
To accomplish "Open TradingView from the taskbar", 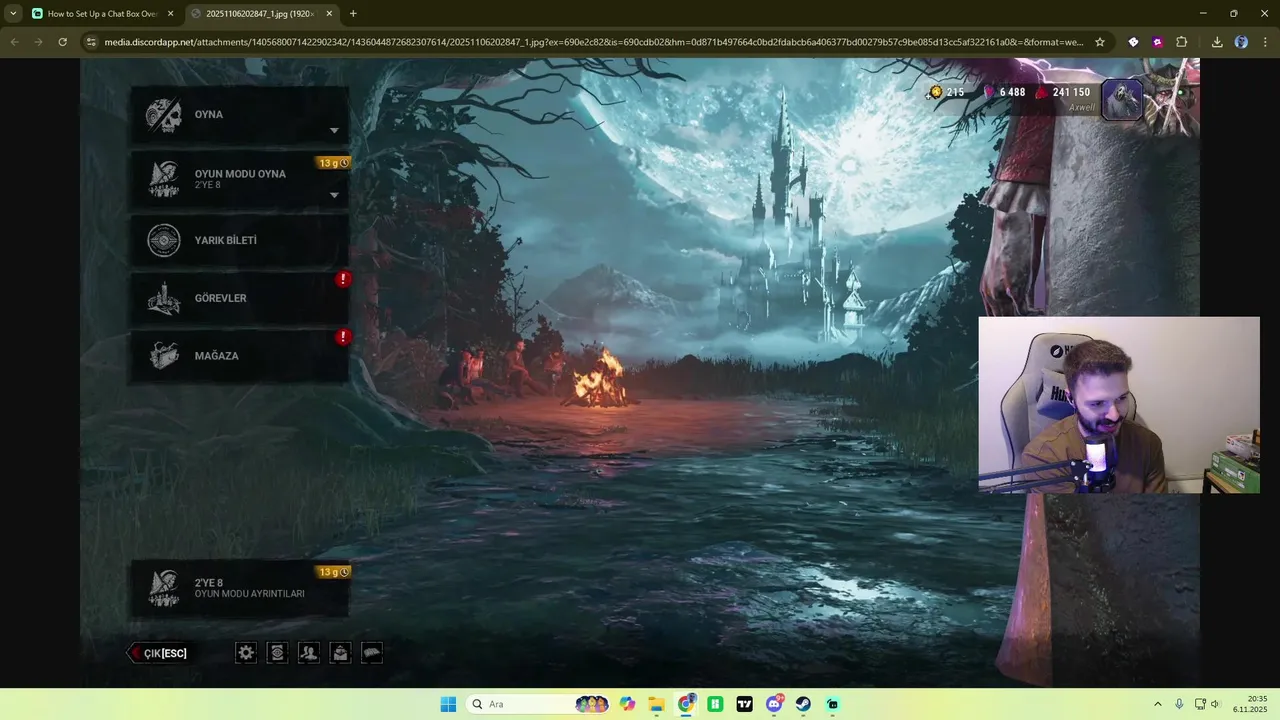I will [x=744, y=704].
